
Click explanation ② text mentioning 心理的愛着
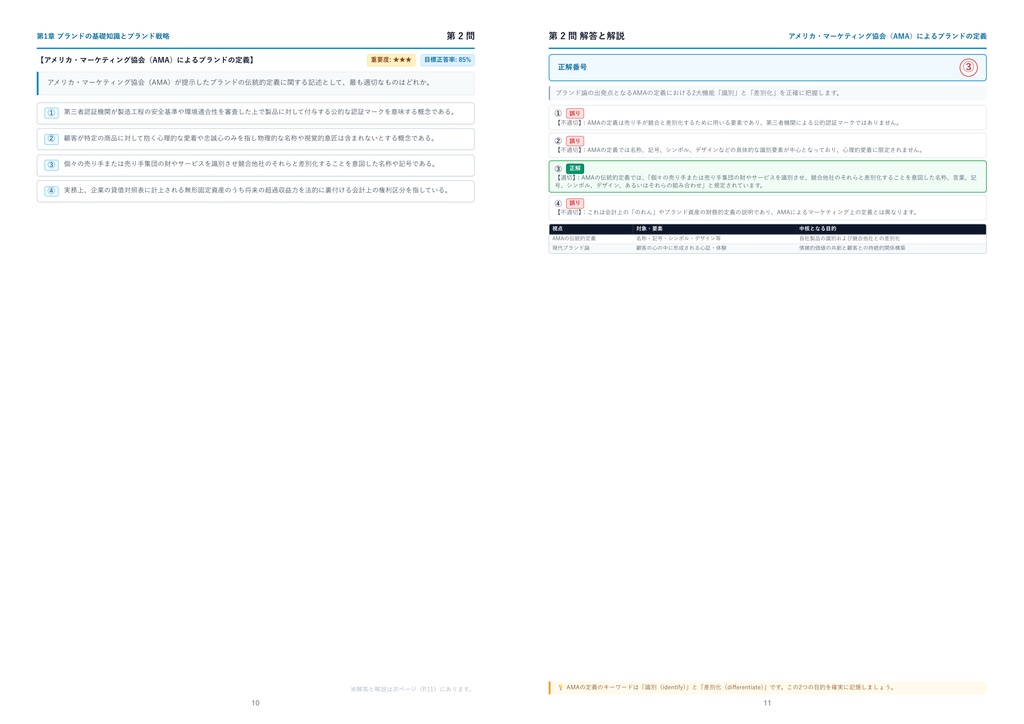click(x=739, y=150)
